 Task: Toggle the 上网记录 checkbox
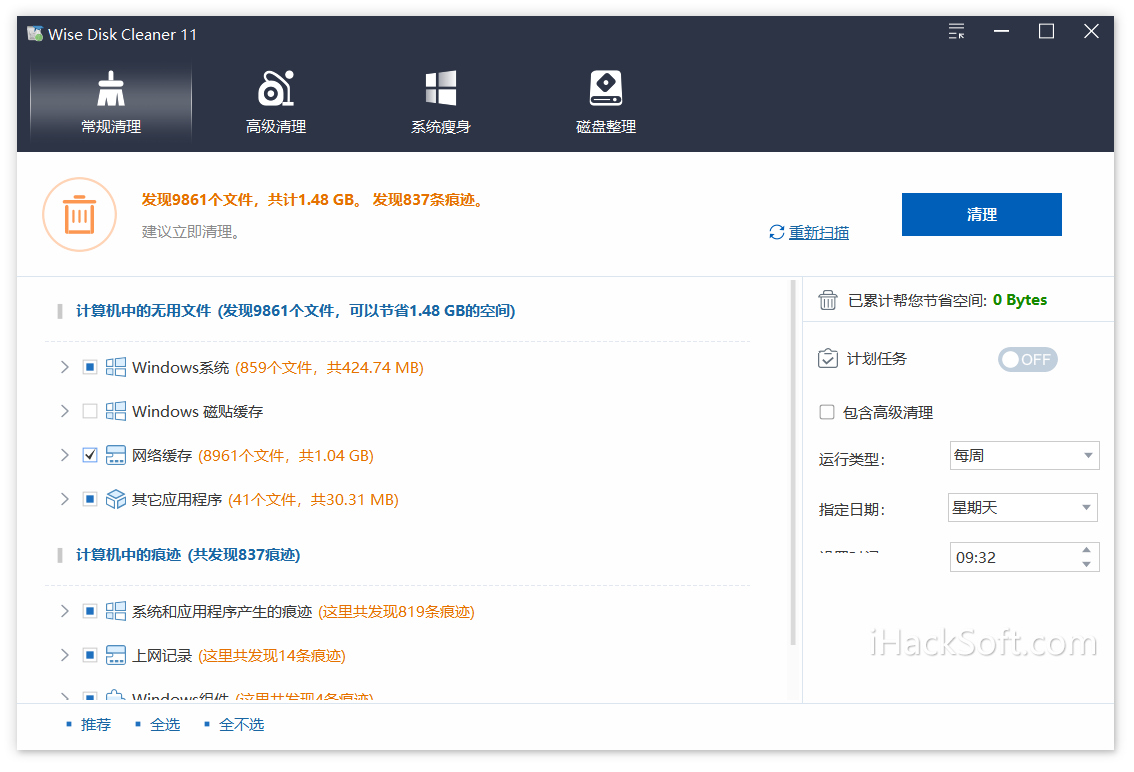click(x=90, y=656)
